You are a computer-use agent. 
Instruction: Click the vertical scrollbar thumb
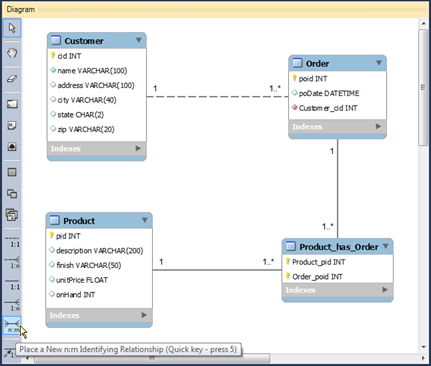tap(423, 87)
